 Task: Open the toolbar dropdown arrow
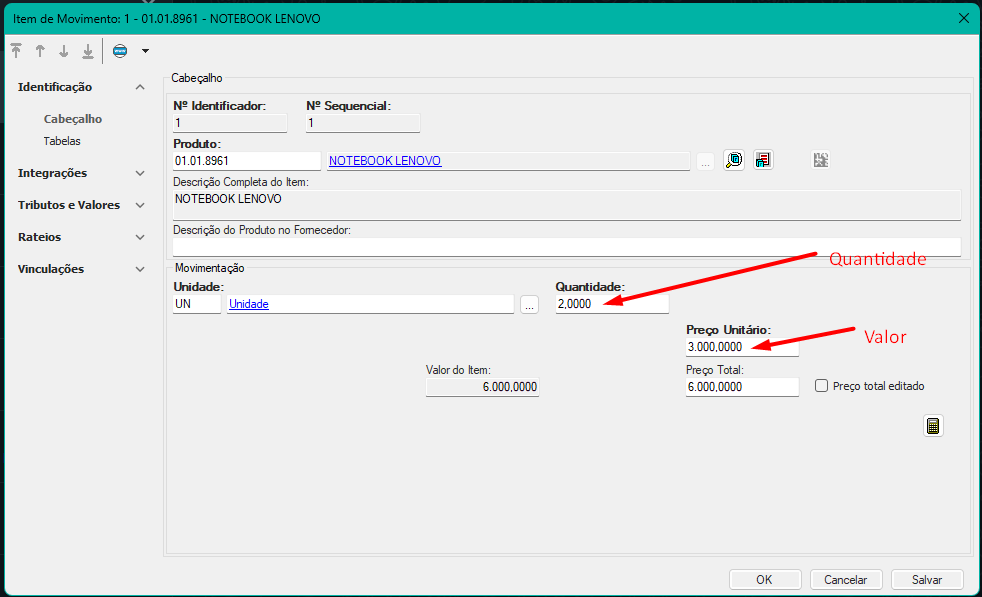(145, 51)
